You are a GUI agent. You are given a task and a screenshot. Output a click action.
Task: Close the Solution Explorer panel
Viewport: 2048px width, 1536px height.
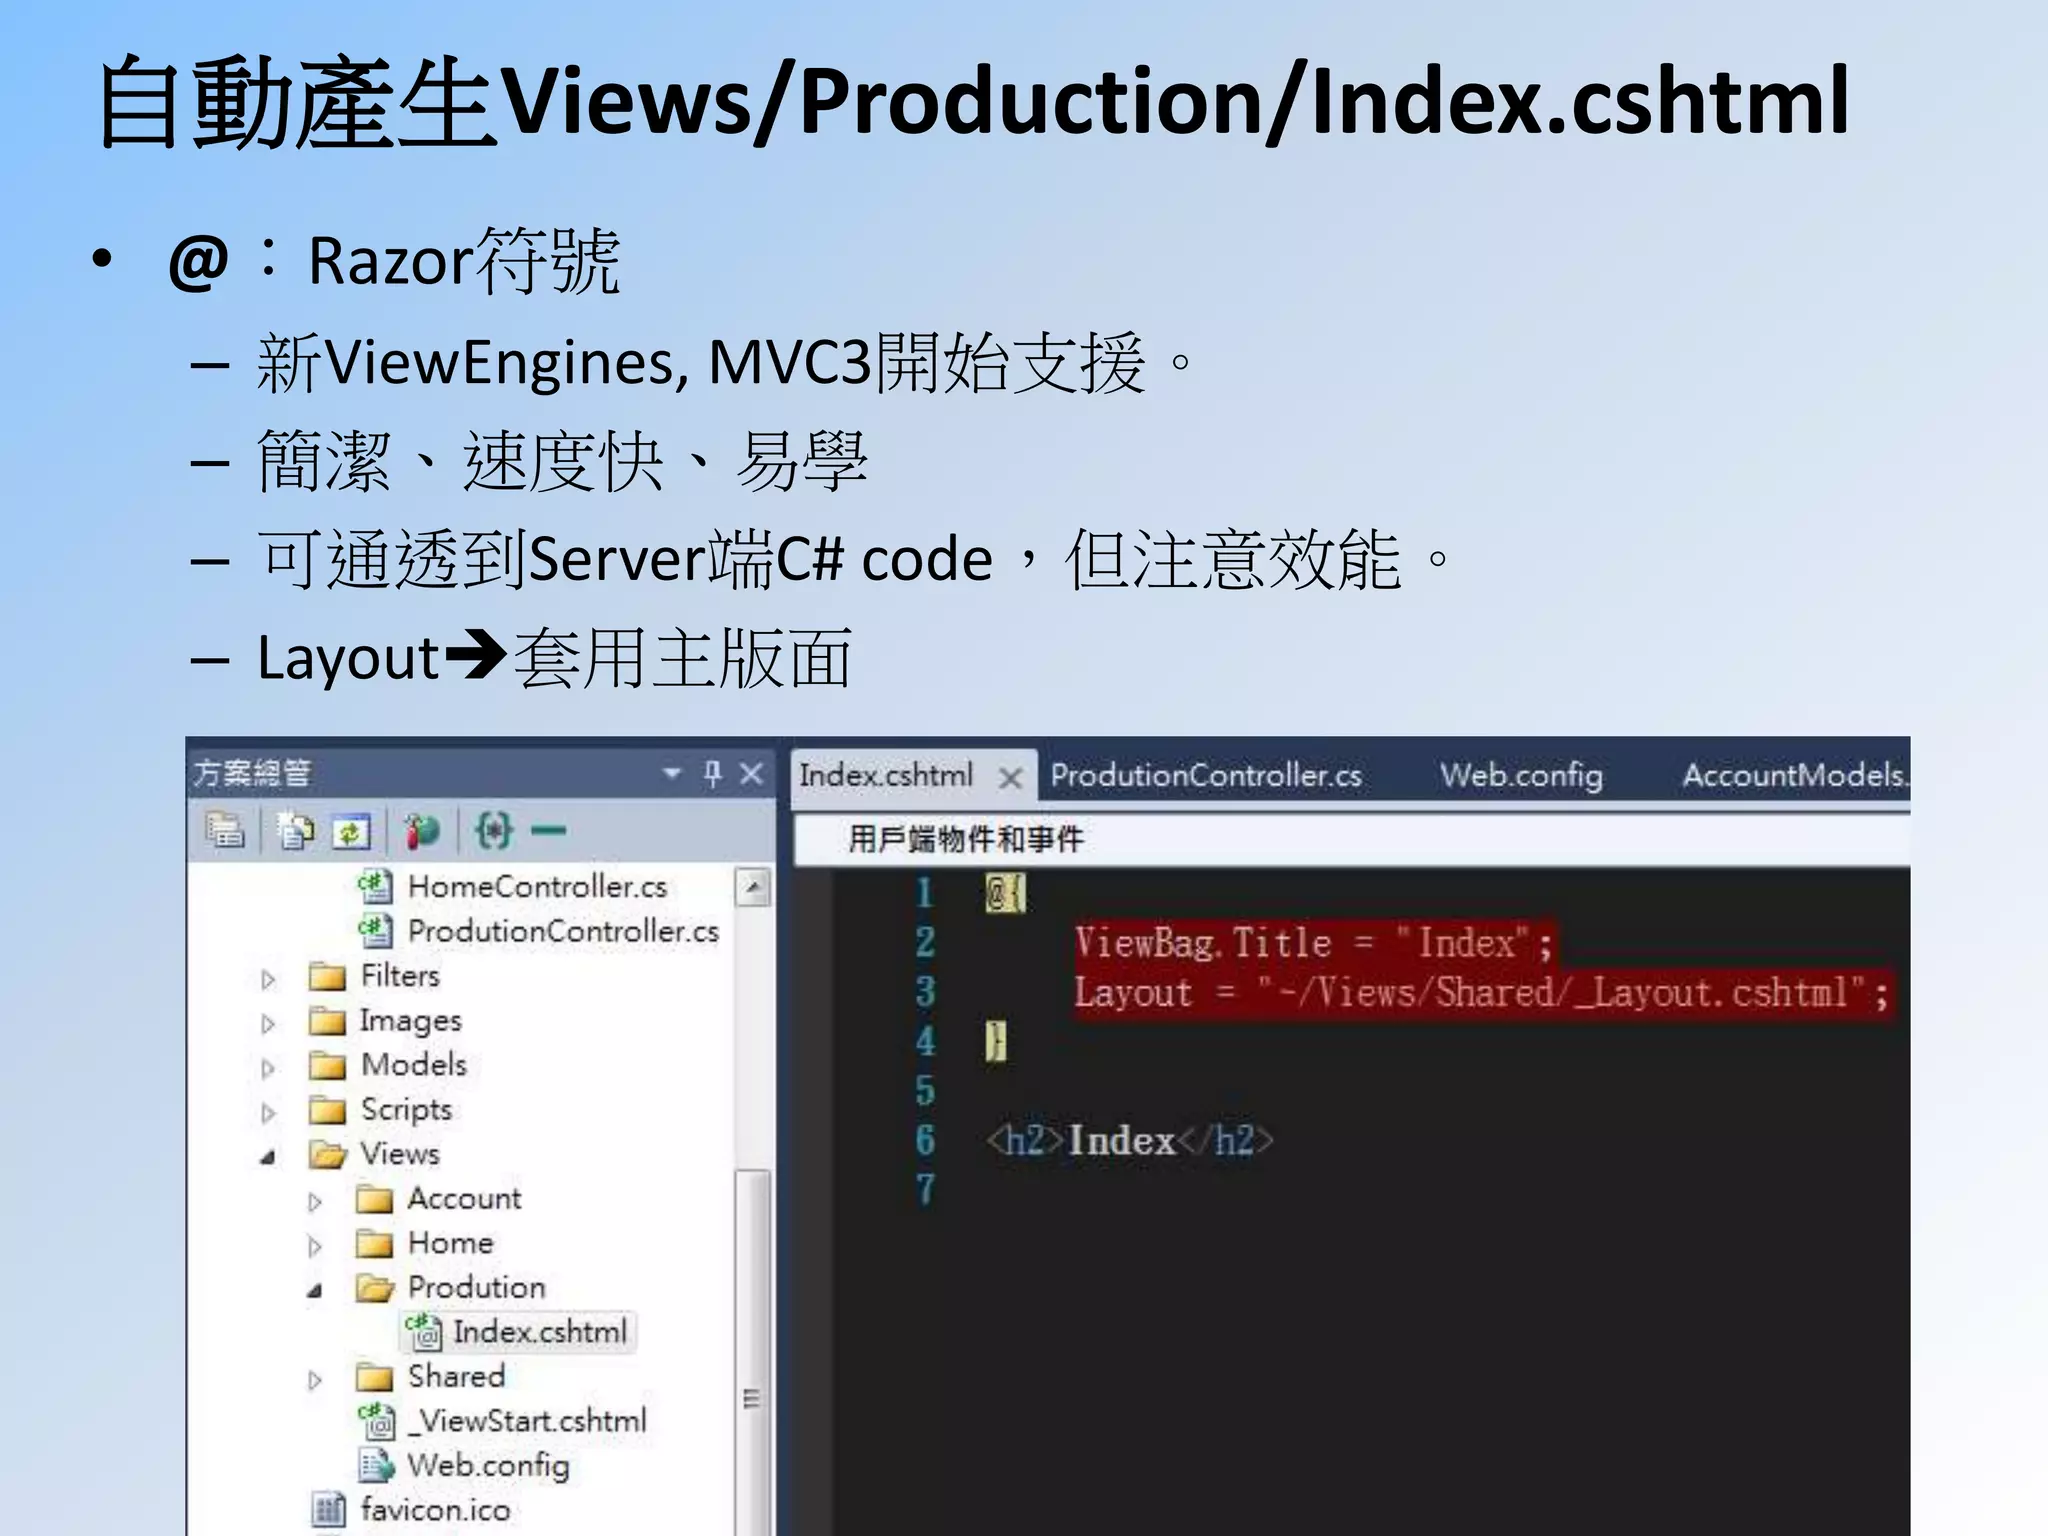(x=751, y=773)
